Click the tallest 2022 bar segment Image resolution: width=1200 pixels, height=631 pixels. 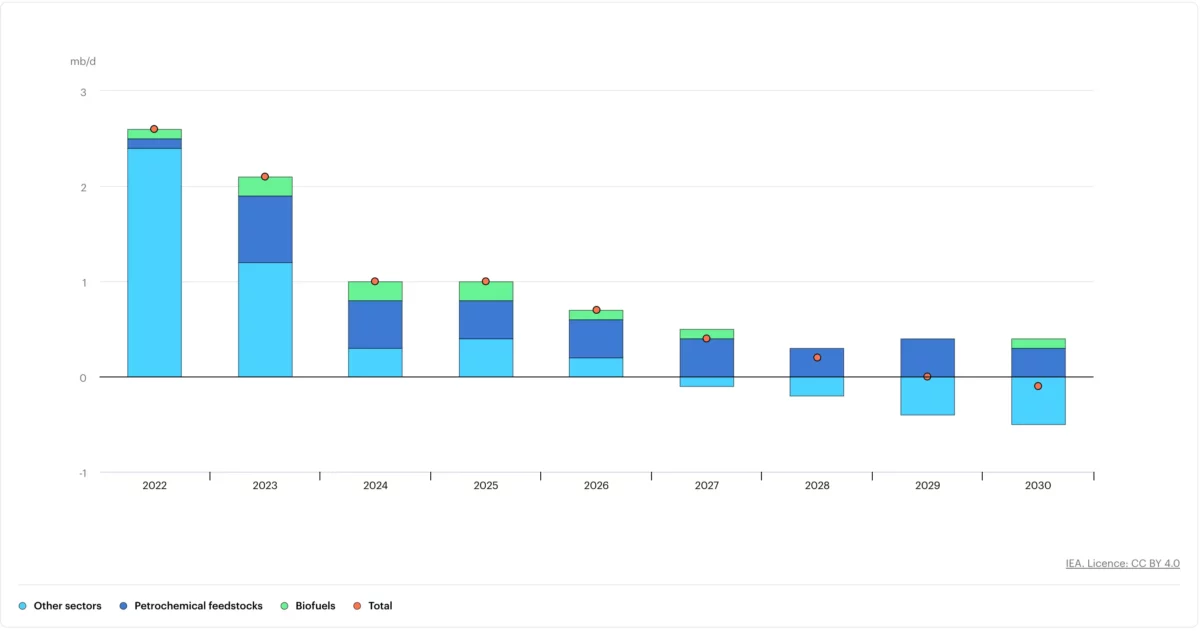coord(154,260)
